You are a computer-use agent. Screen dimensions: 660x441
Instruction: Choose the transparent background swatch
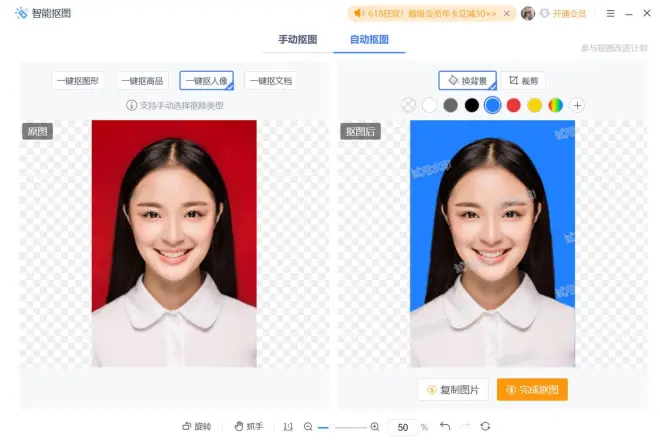tap(408, 105)
